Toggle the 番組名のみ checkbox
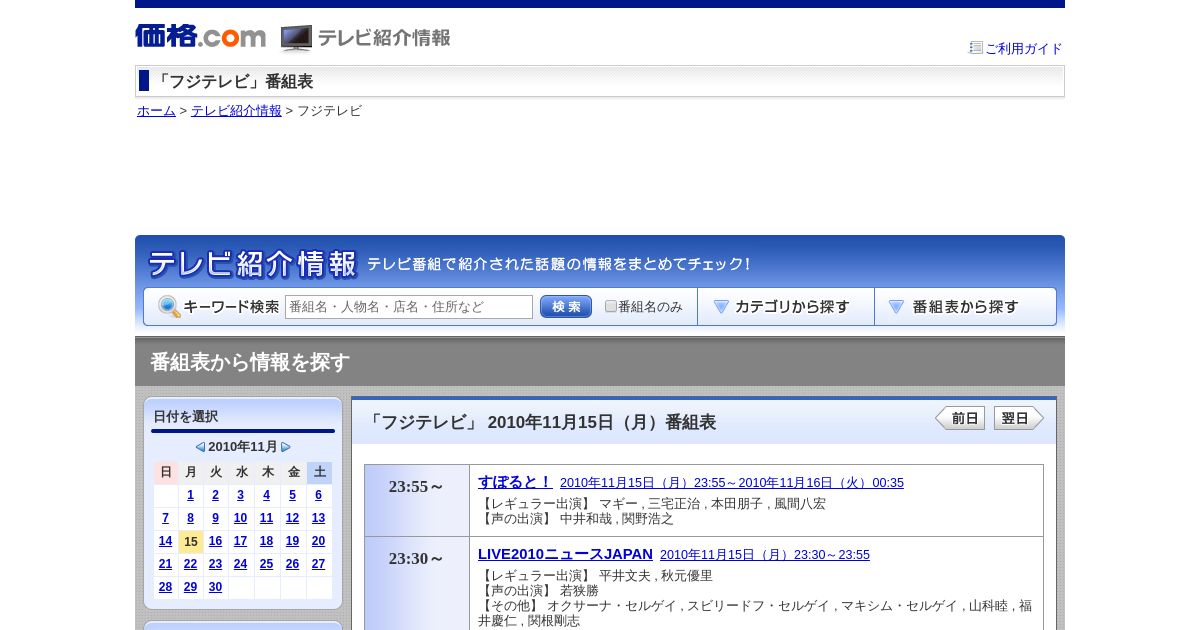The width and height of the screenshot is (1200, 630). coord(611,306)
